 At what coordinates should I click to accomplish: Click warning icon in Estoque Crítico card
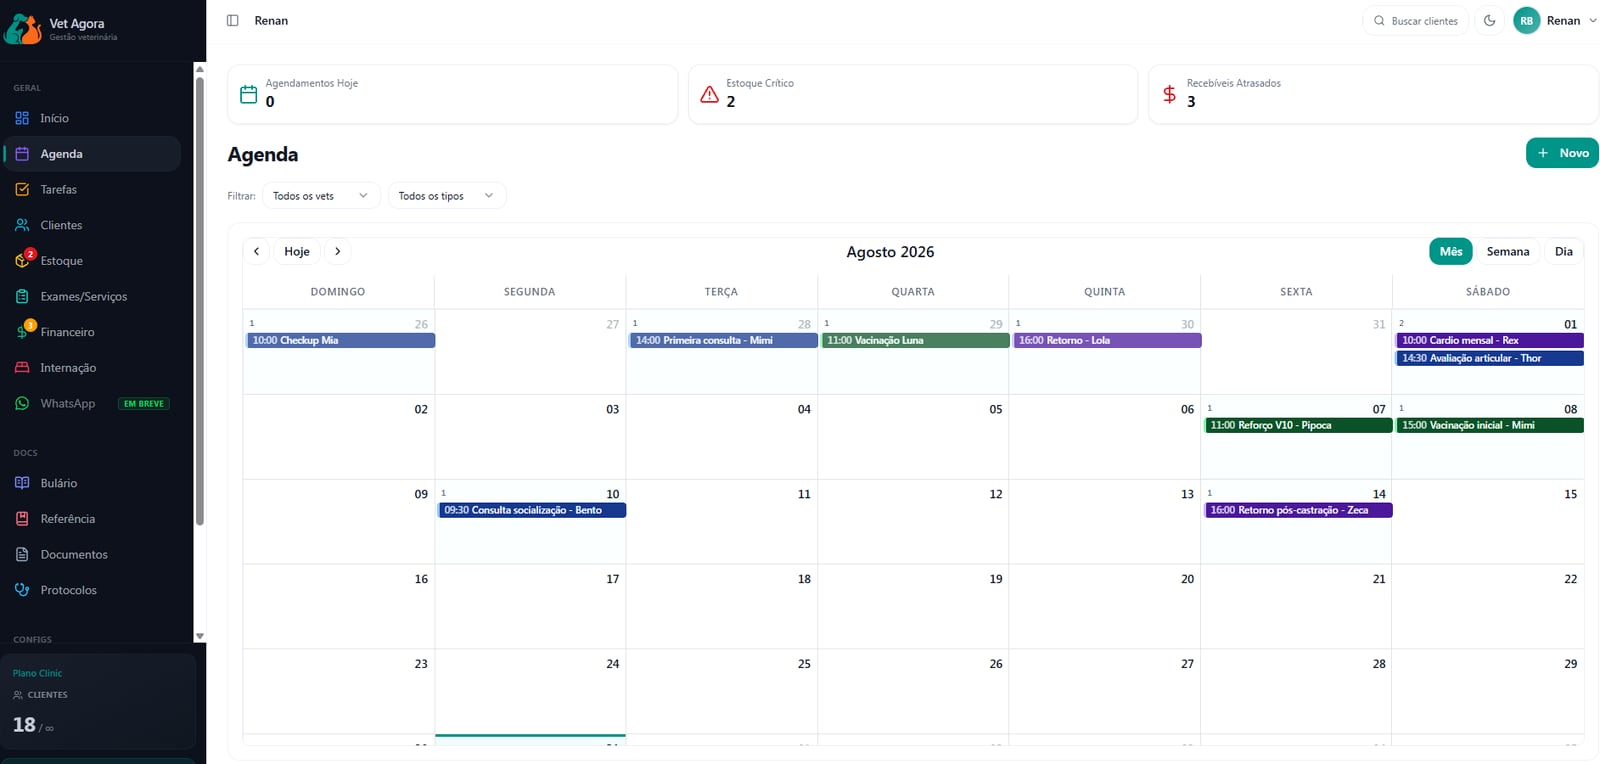coord(709,95)
